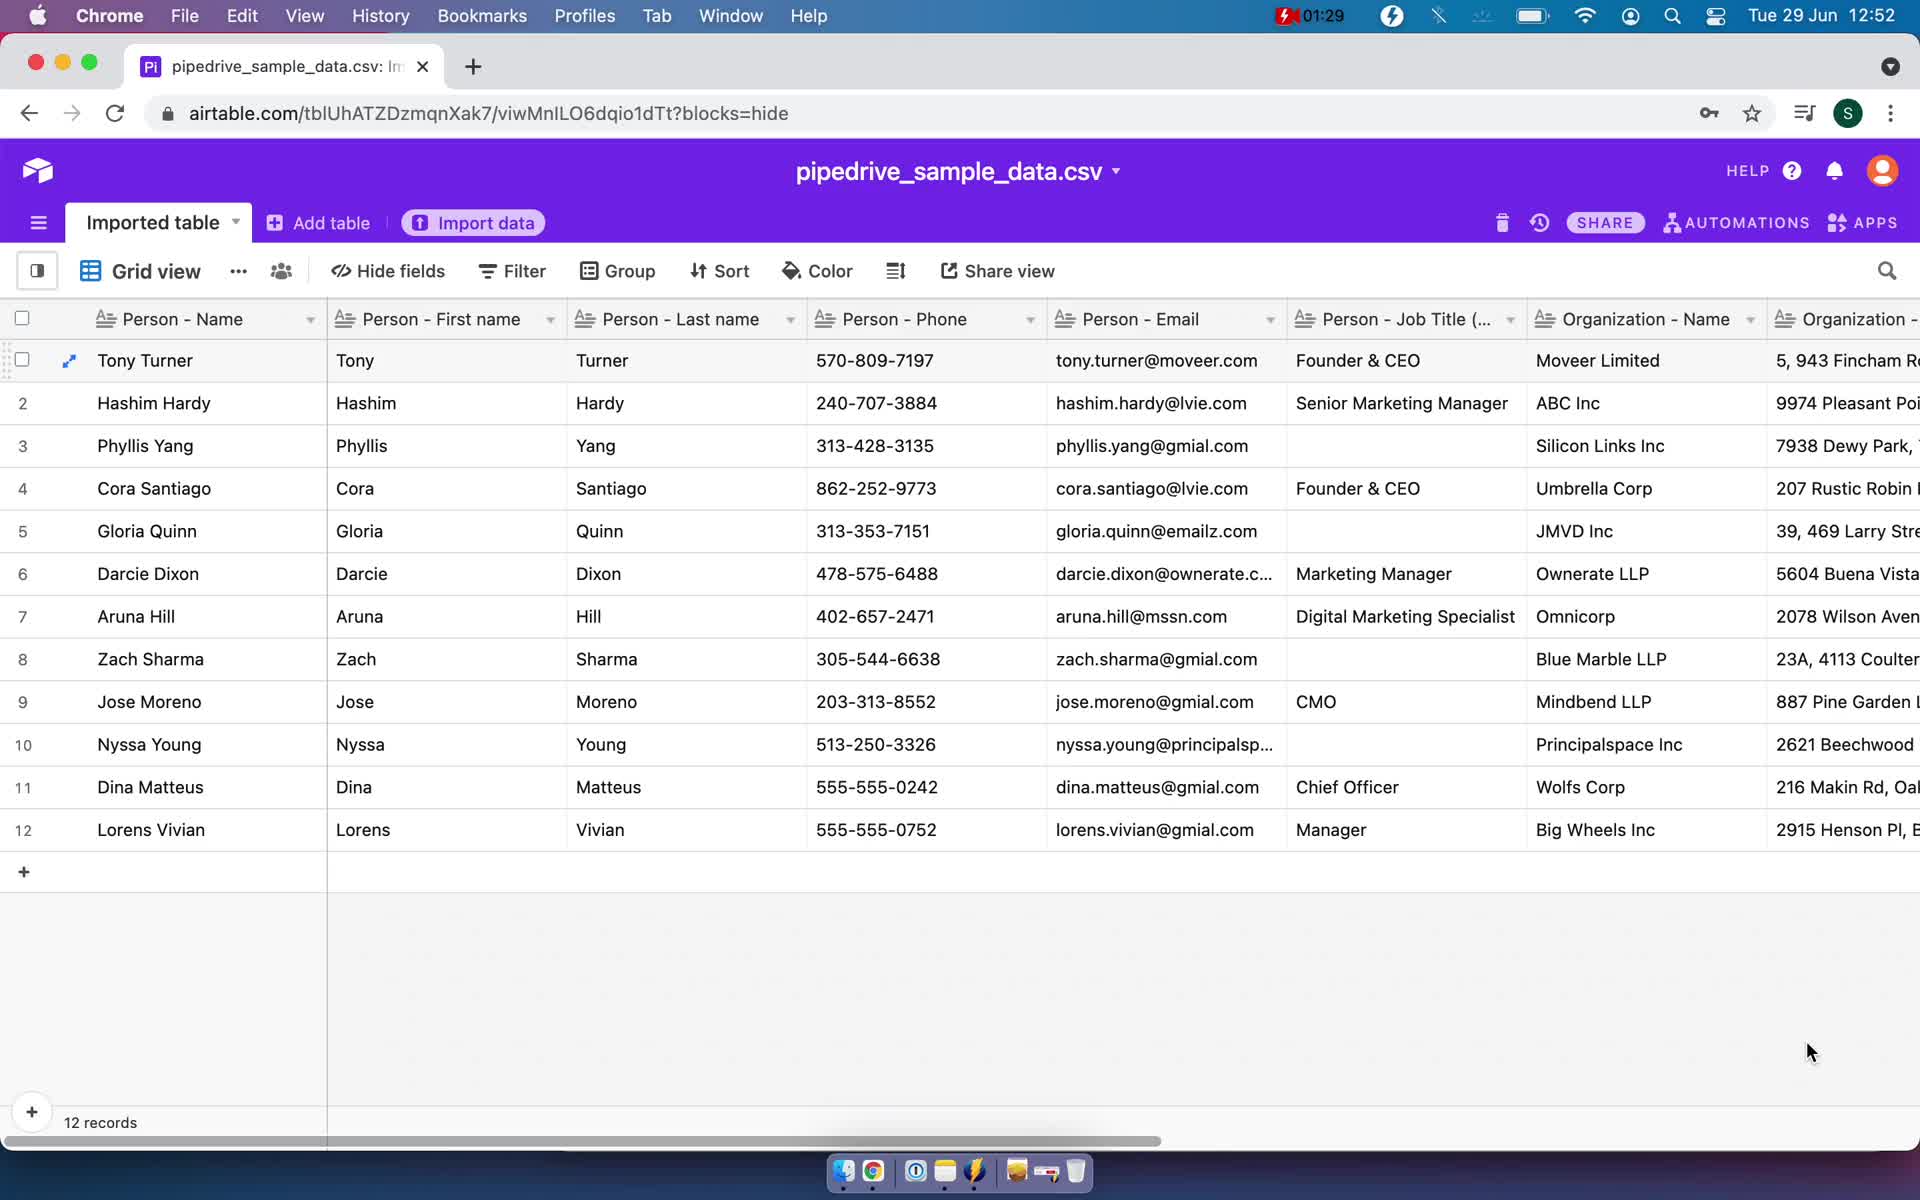Click Import data button
The height and width of the screenshot is (1200, 1920).
pos(473,223)
